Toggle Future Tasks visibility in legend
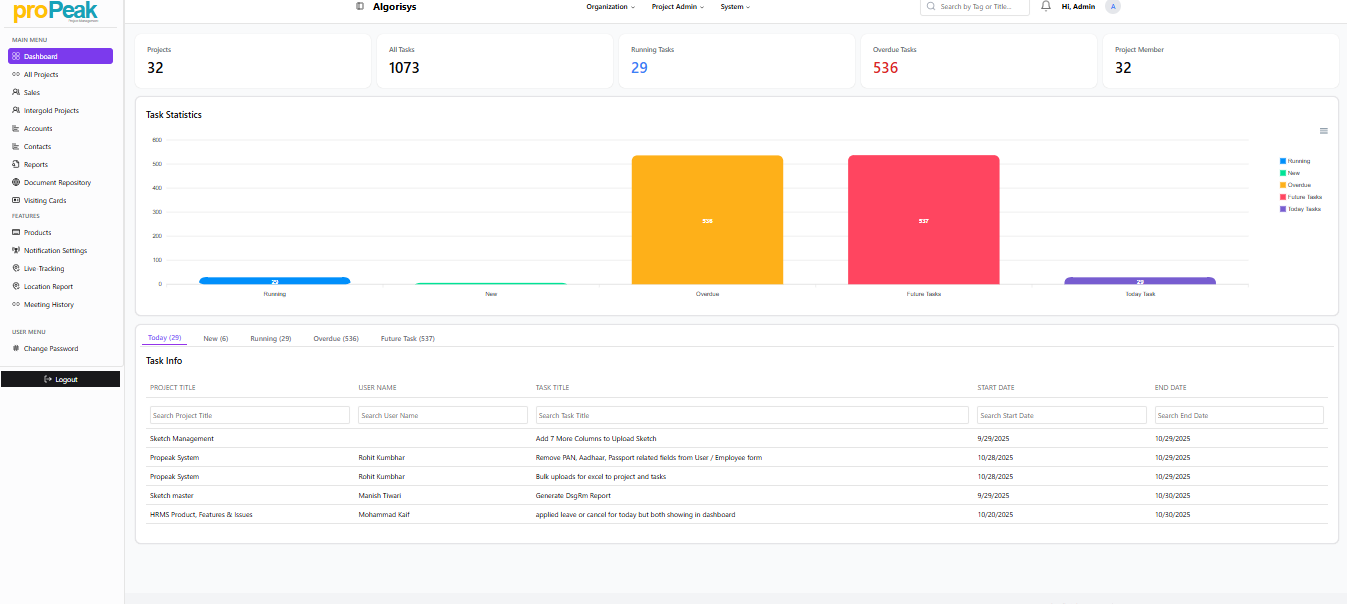Screen dimensions: 1347x604 point(1305,196)
